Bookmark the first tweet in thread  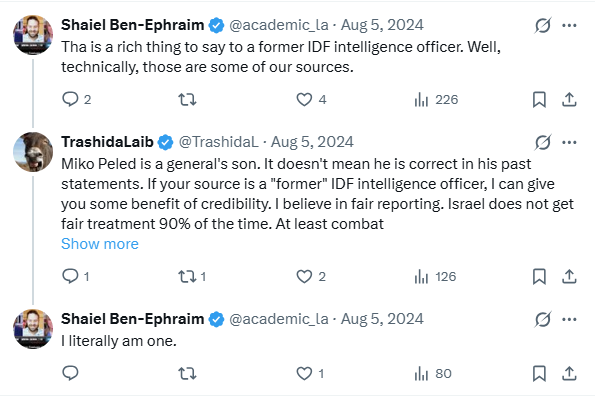coord(539,99)
